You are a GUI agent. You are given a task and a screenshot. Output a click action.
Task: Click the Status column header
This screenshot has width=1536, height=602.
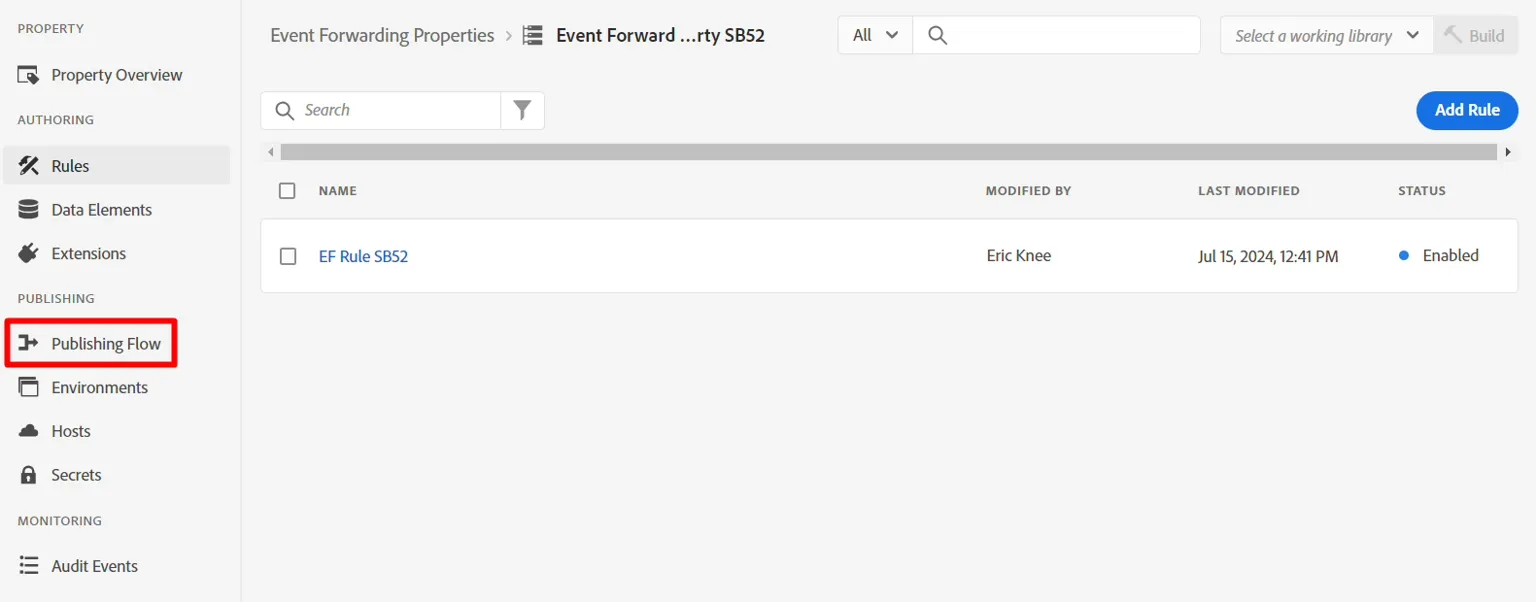coord(1422,191)
